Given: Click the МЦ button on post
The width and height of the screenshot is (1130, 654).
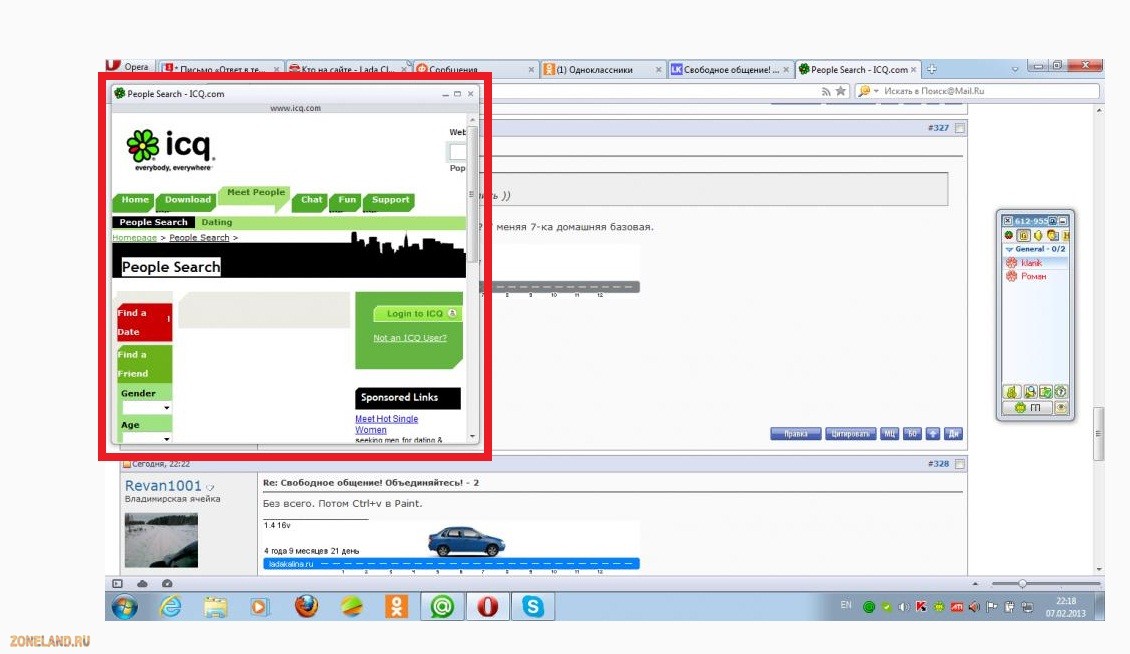Looking at the screenshot, I should point(889,434).
